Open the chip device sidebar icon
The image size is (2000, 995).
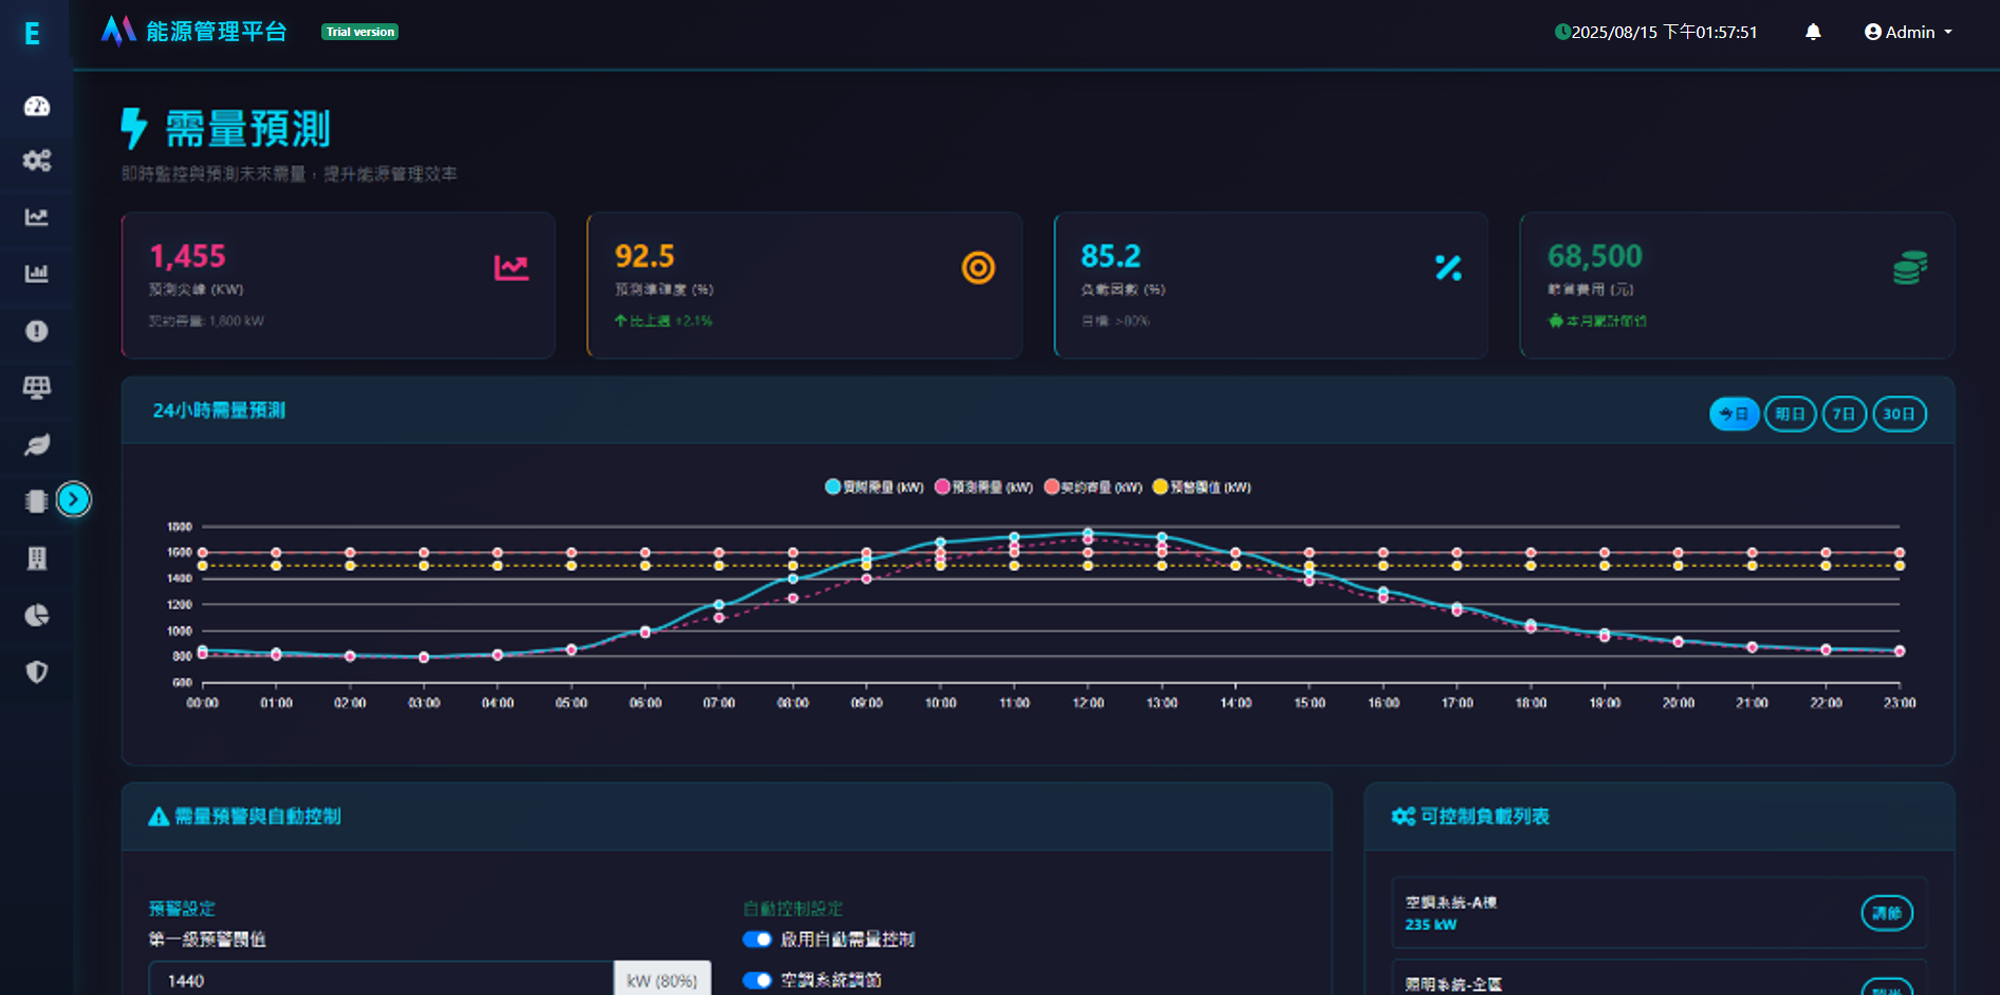click(x=37, y=501)
